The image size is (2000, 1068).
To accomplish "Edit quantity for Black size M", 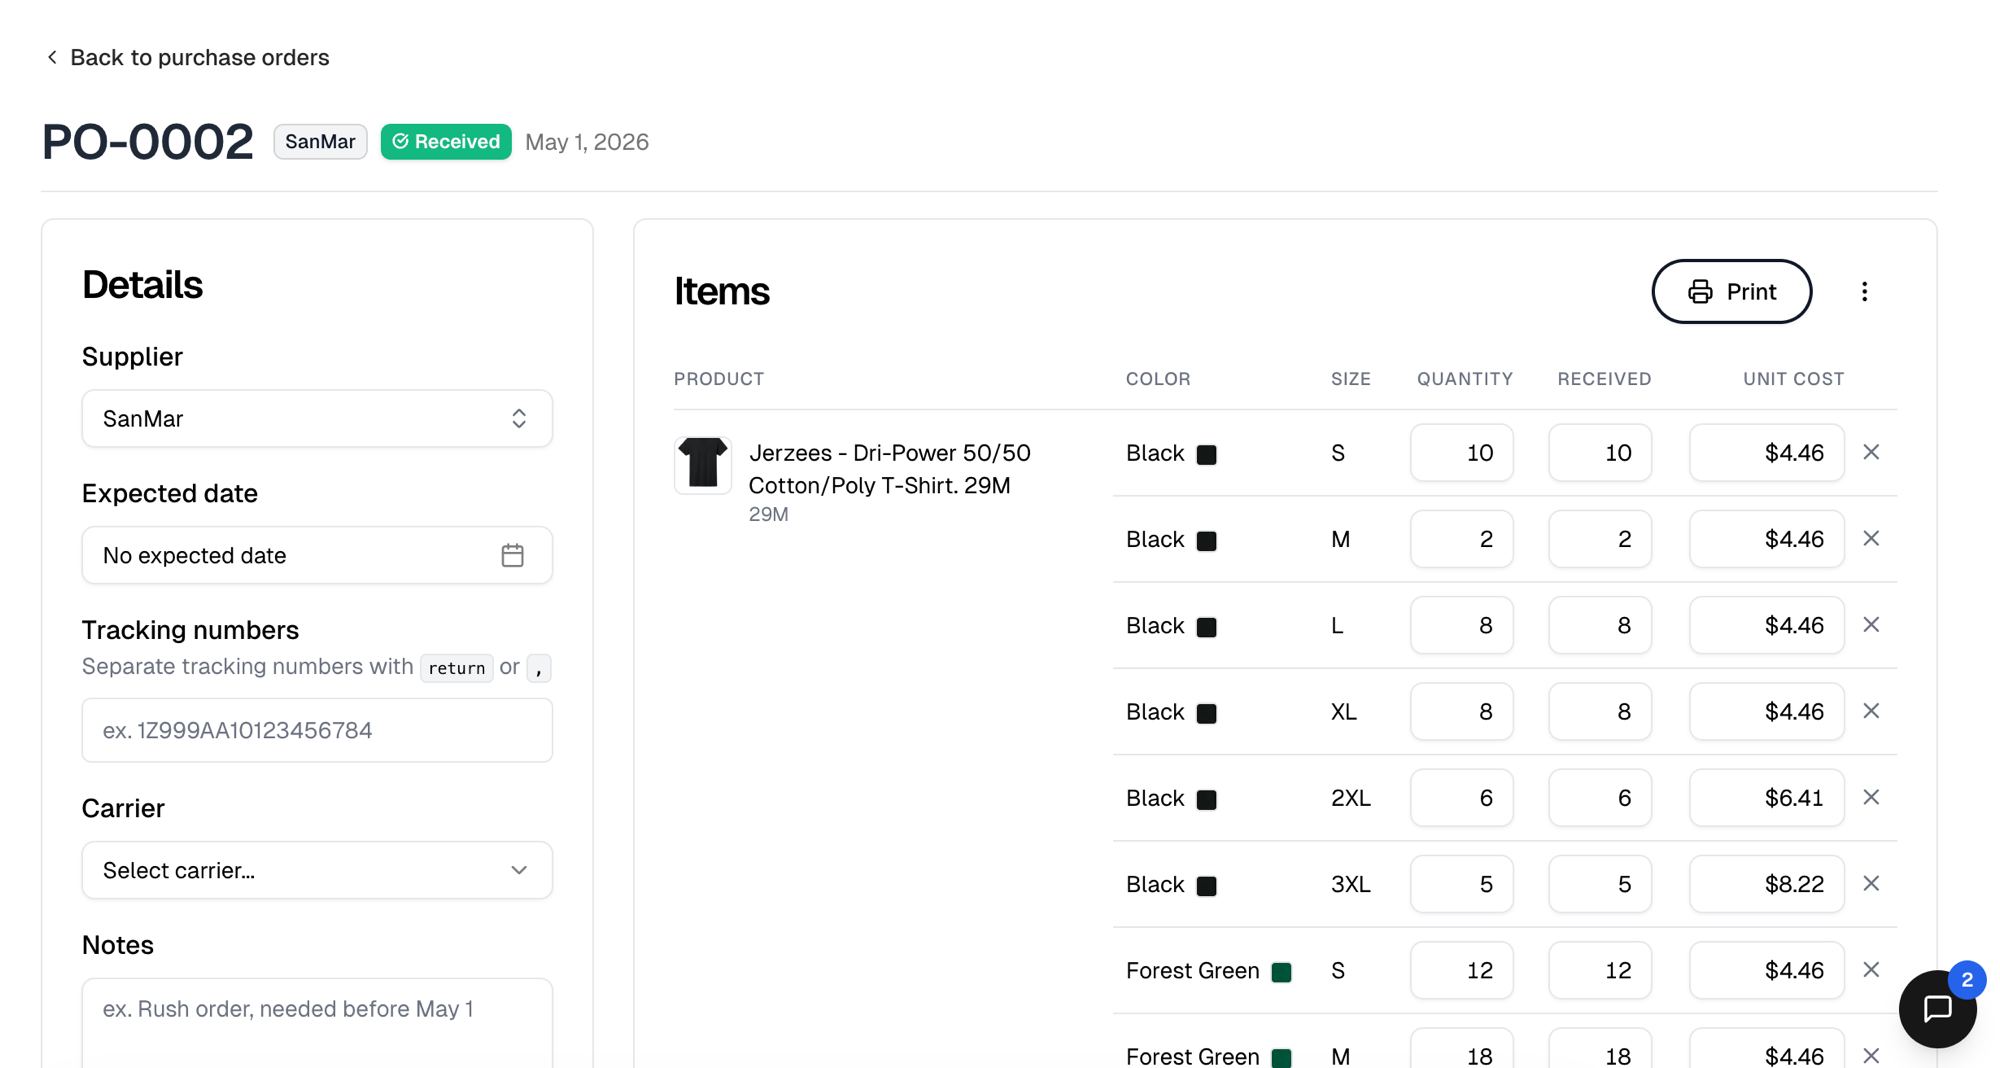I will pos(1462,539).
